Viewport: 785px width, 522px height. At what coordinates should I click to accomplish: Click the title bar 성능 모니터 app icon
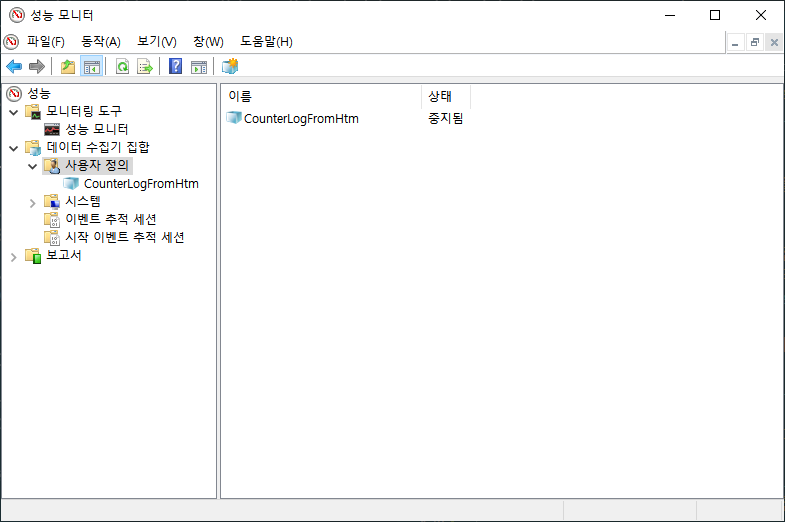[17, 15]
